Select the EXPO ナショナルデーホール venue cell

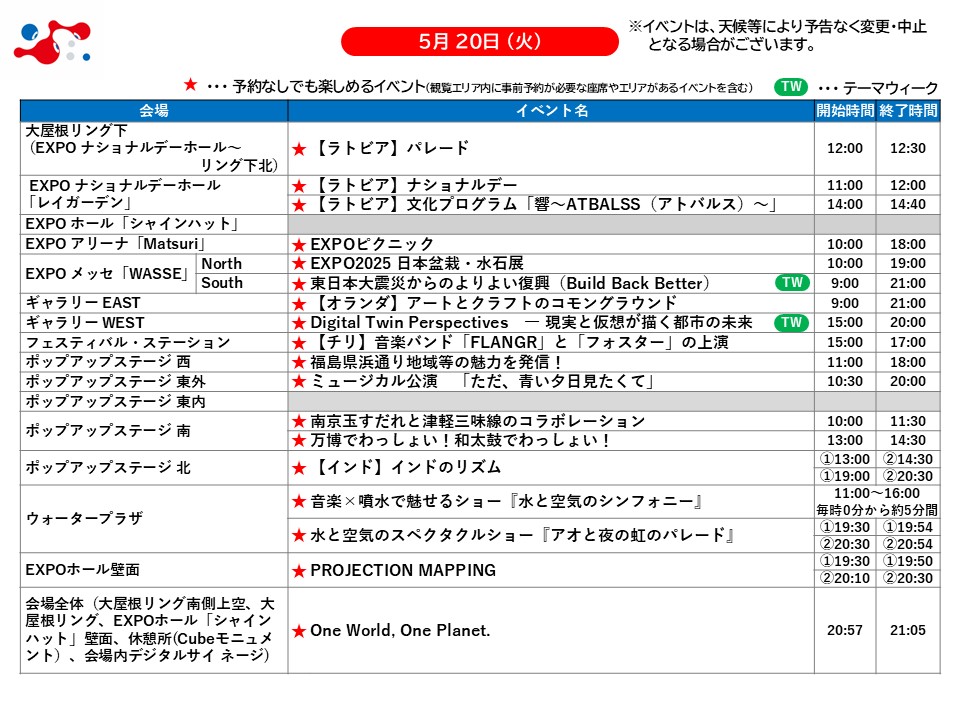tap(154, 195)
